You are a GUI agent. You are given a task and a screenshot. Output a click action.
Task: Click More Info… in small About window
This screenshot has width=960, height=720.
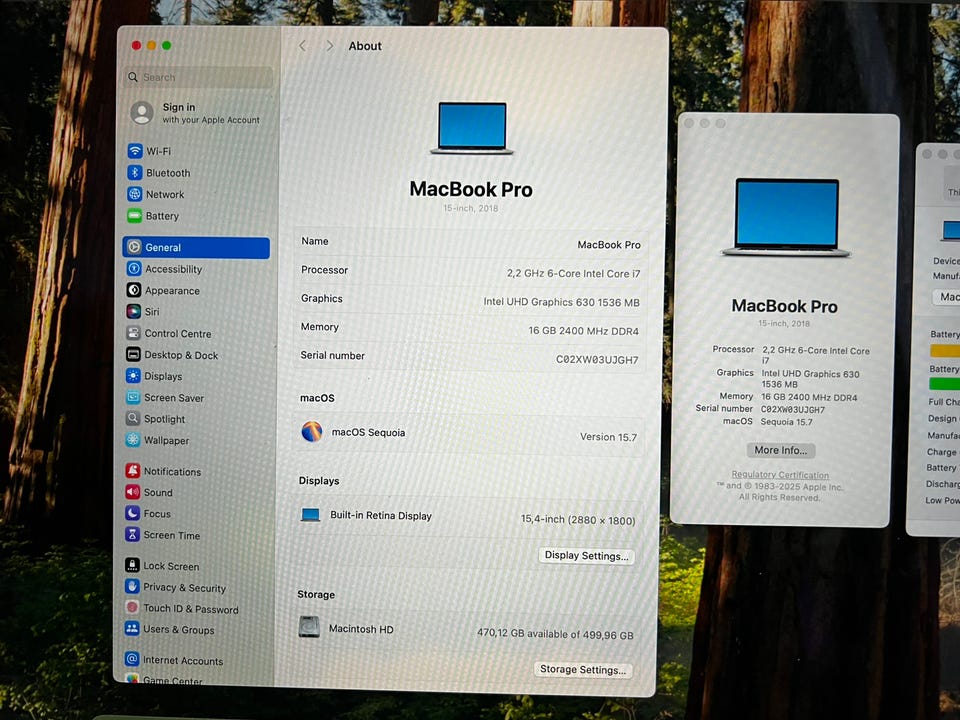(x=781, y=450)
